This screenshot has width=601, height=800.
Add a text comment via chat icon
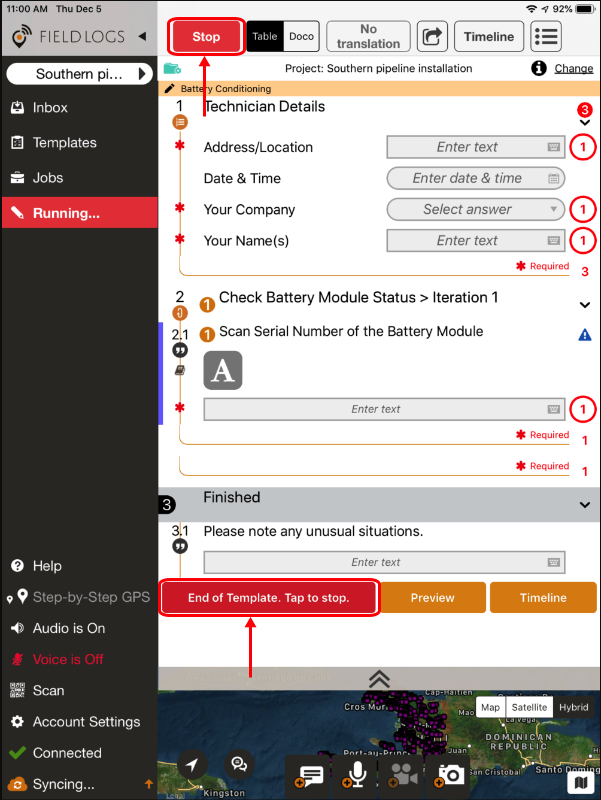coord(309,774)
